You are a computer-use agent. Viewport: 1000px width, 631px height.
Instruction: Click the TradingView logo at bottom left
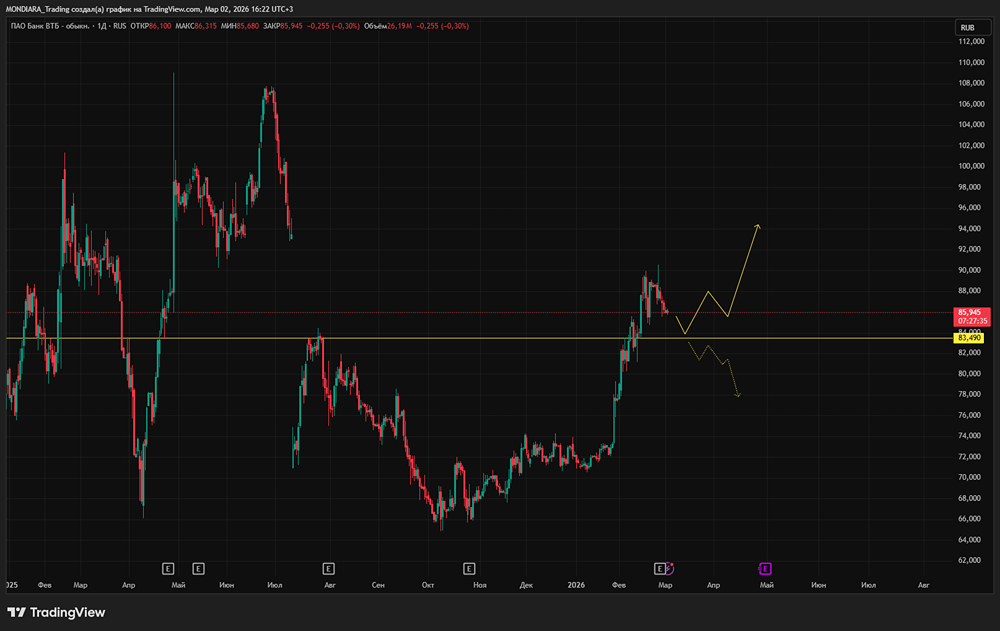(56, 612)
